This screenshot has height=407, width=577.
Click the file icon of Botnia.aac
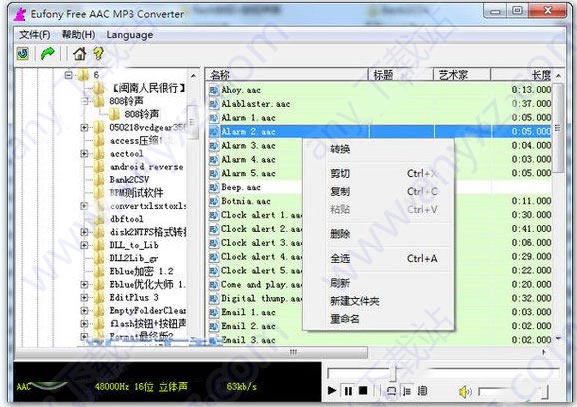(x=214, y=202)
